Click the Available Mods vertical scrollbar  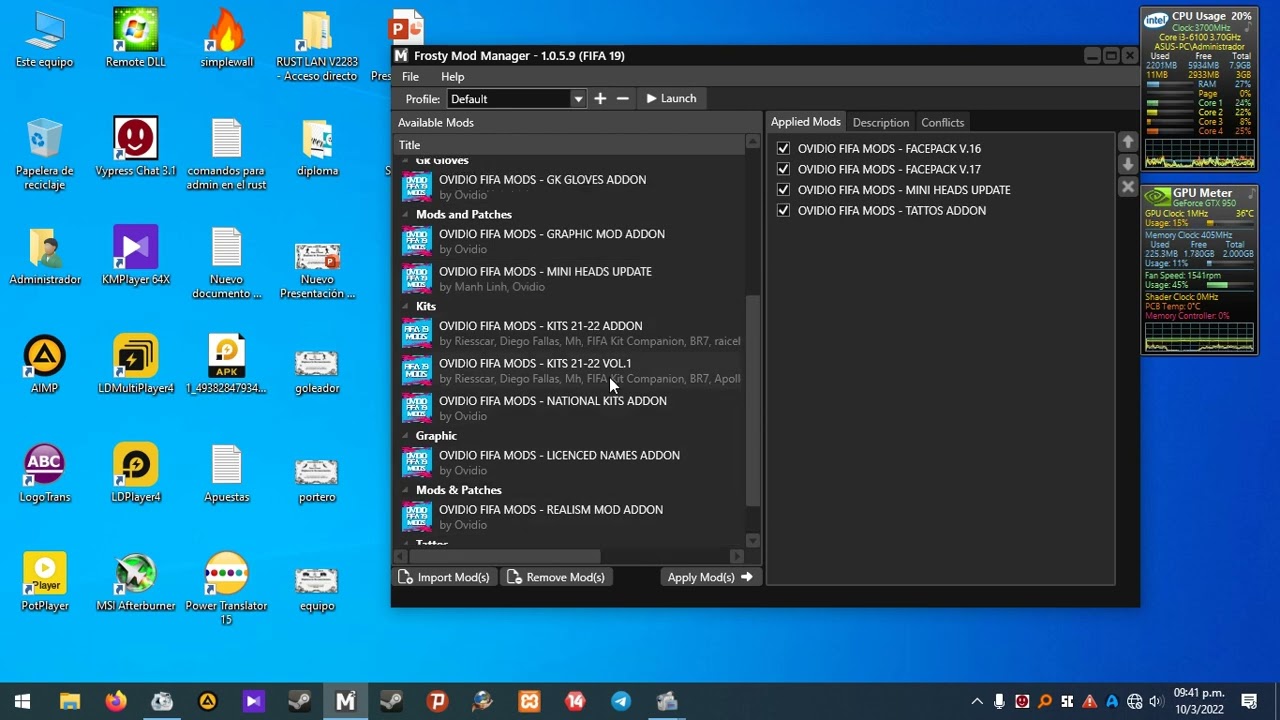click(753, 400)
